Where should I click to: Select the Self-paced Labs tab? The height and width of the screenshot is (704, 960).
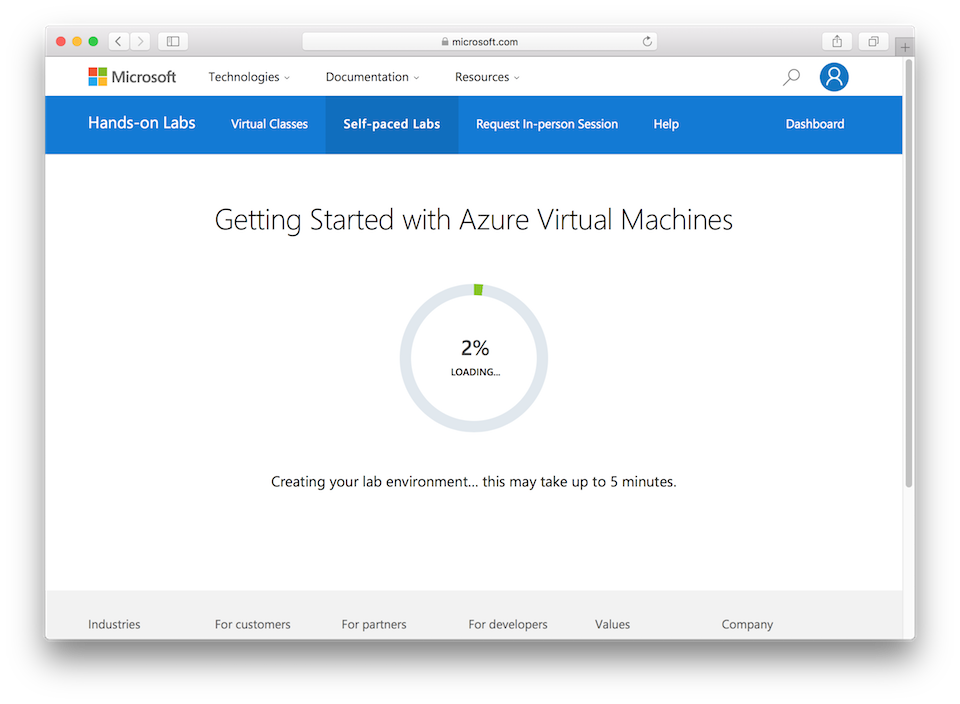392,124
